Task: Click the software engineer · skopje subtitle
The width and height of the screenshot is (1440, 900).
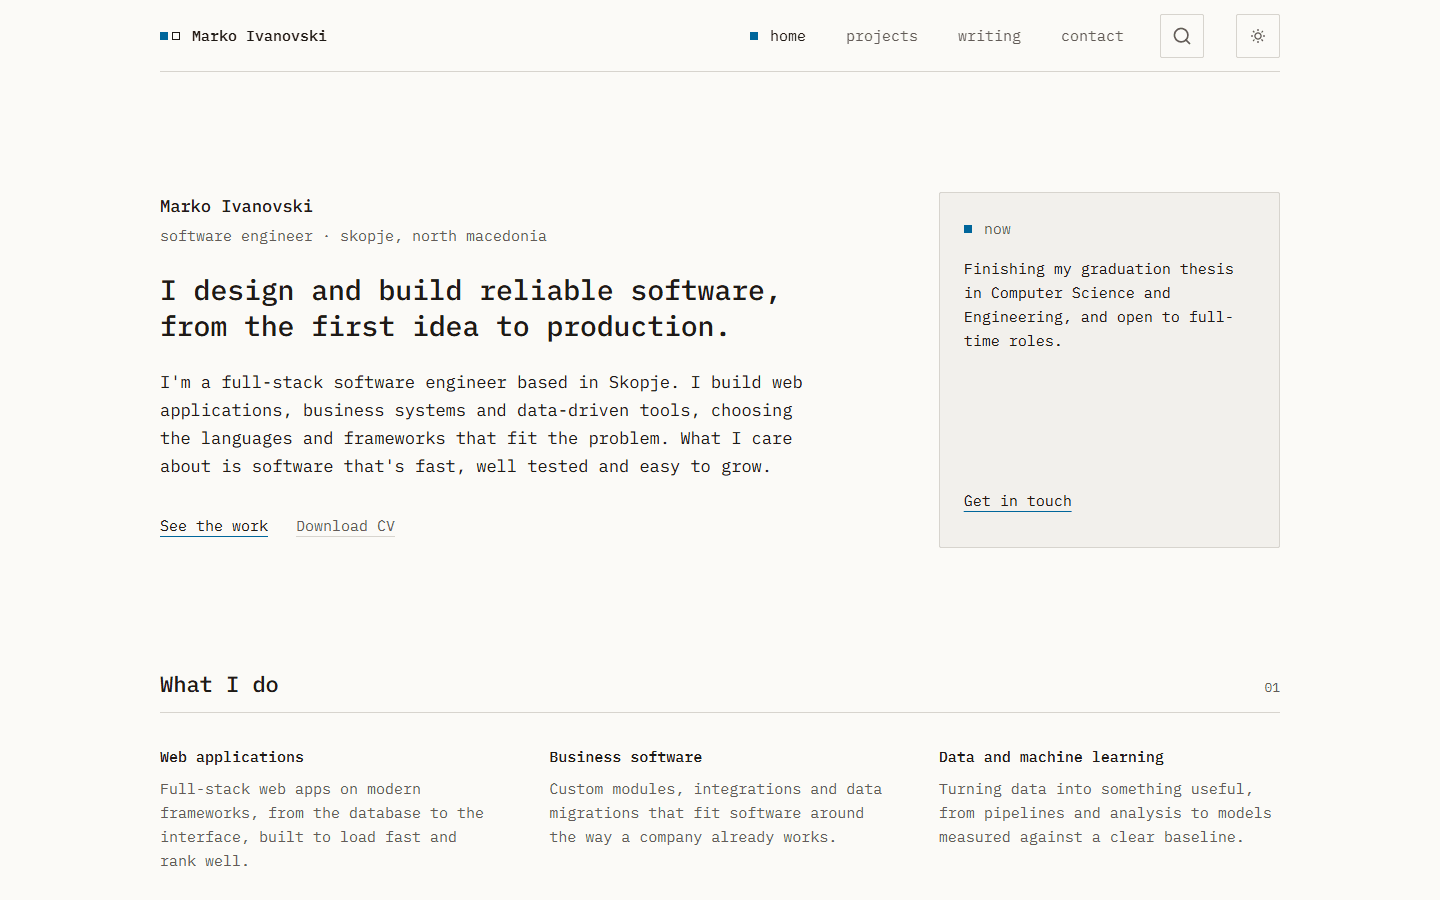Action: pyautogui.click(x=353, y=236)
